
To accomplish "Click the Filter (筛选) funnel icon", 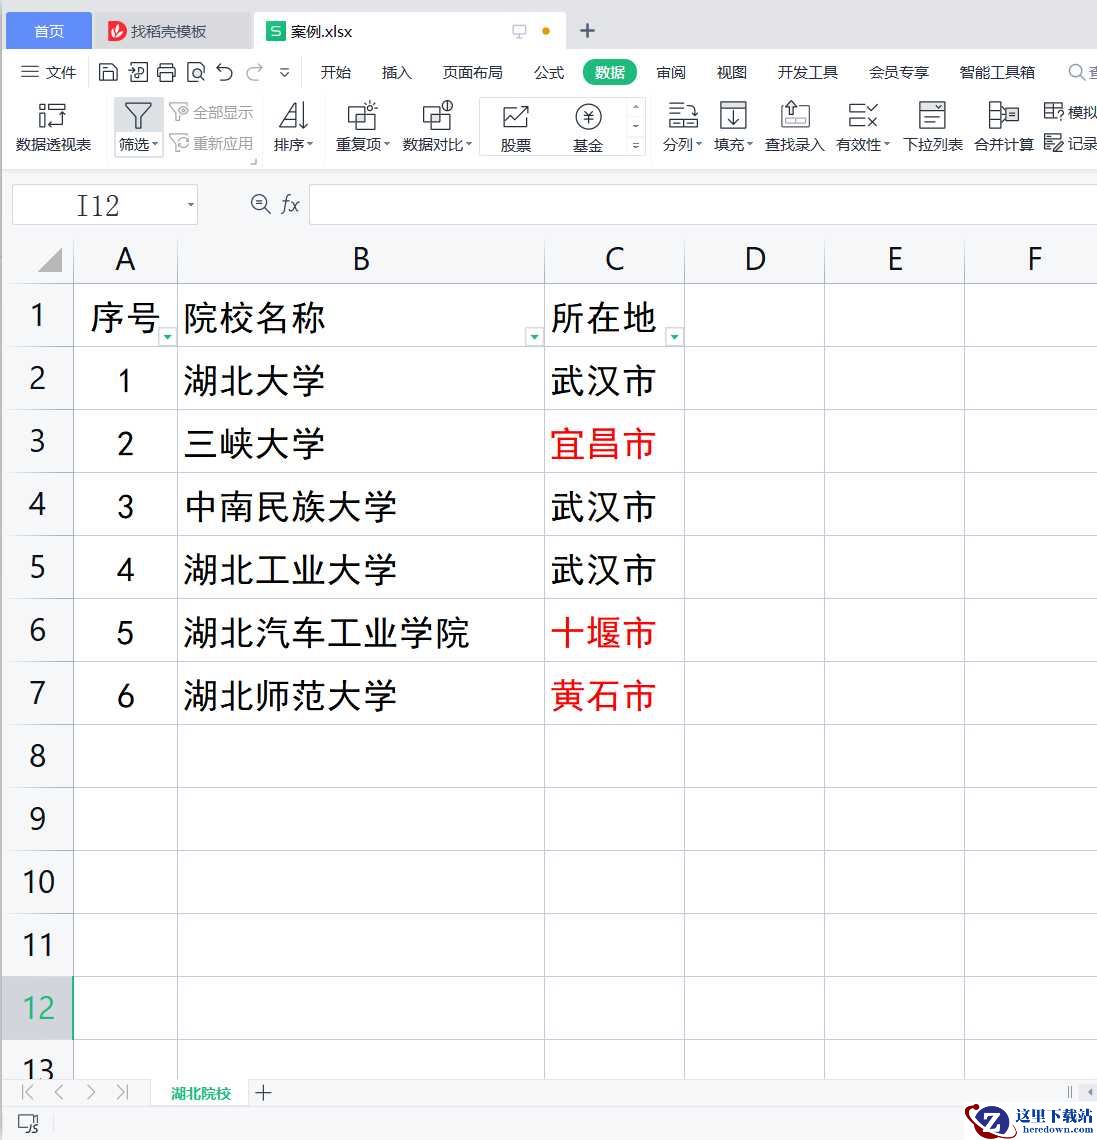I will (137, 116).
